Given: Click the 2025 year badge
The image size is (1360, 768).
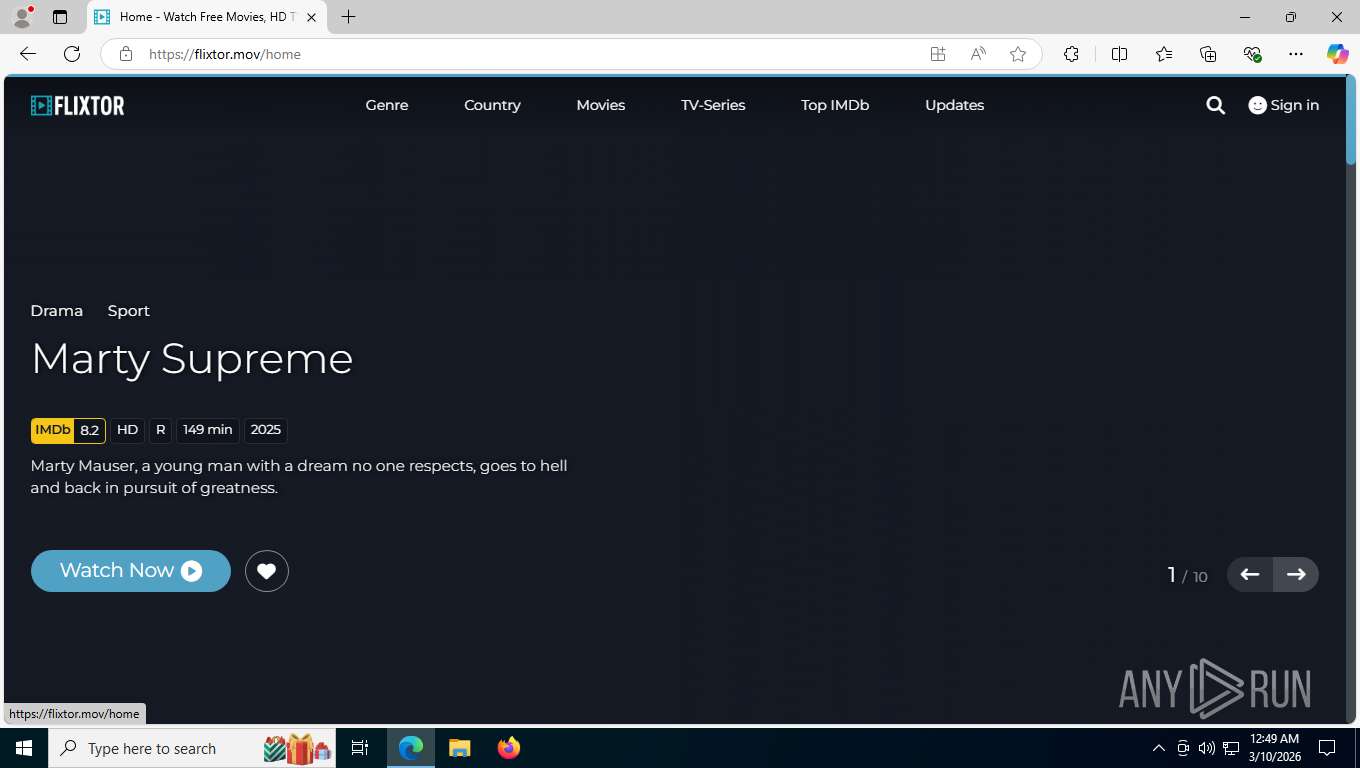Looking at the screenshot, I should point(266,430).
